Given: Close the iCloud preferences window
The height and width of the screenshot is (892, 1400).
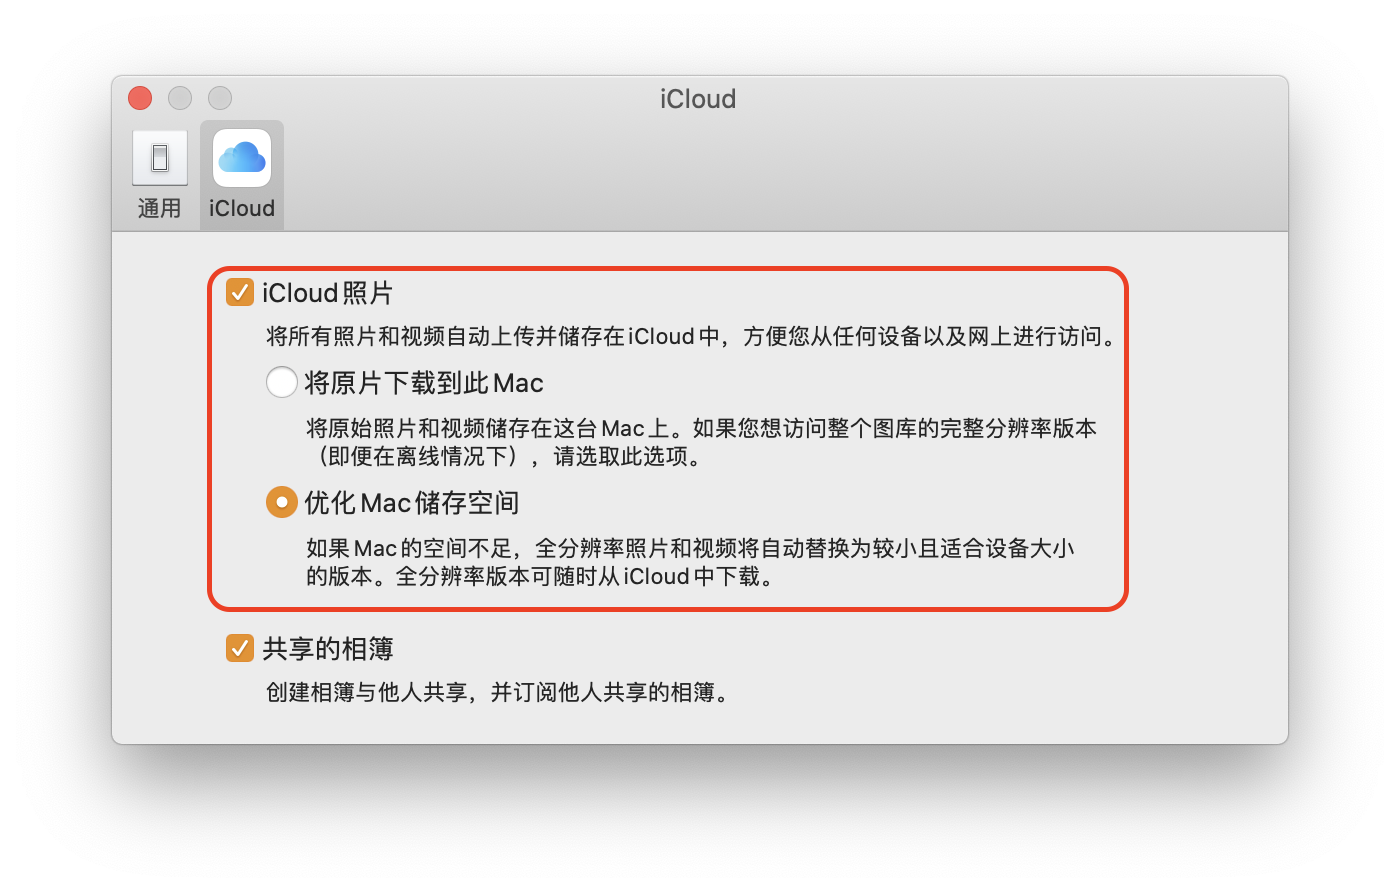Looking at the screenshot, I should (140, 98).
